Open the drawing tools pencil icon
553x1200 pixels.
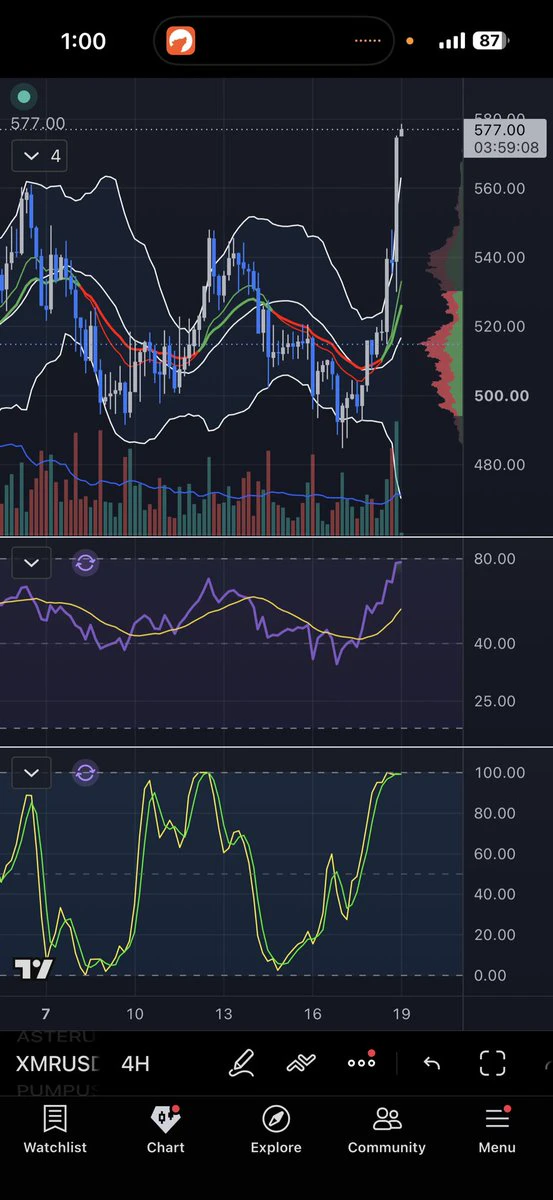tap(242, 1063)
